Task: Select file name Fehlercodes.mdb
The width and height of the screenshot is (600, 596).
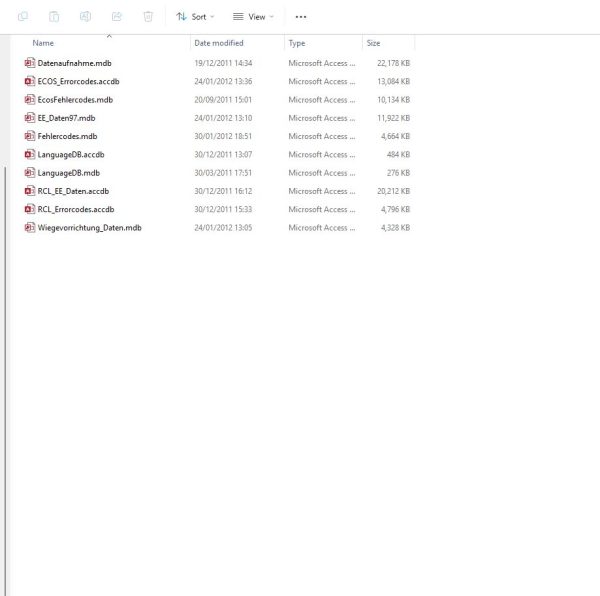Action: pyautogui.click(x=67, y=136)
